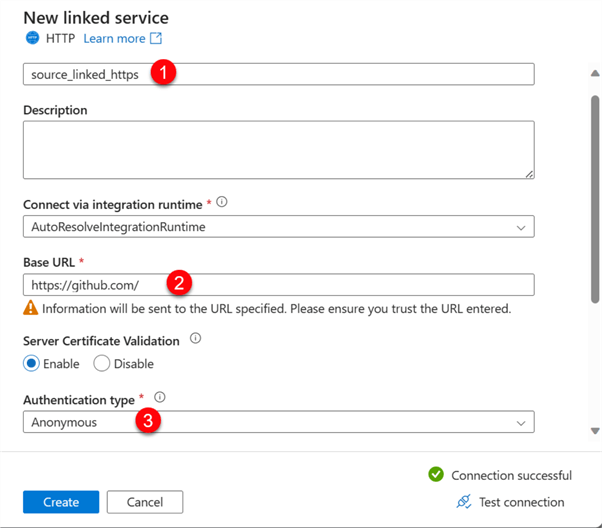Click info icon beside Authentication type

click(160, 398)
